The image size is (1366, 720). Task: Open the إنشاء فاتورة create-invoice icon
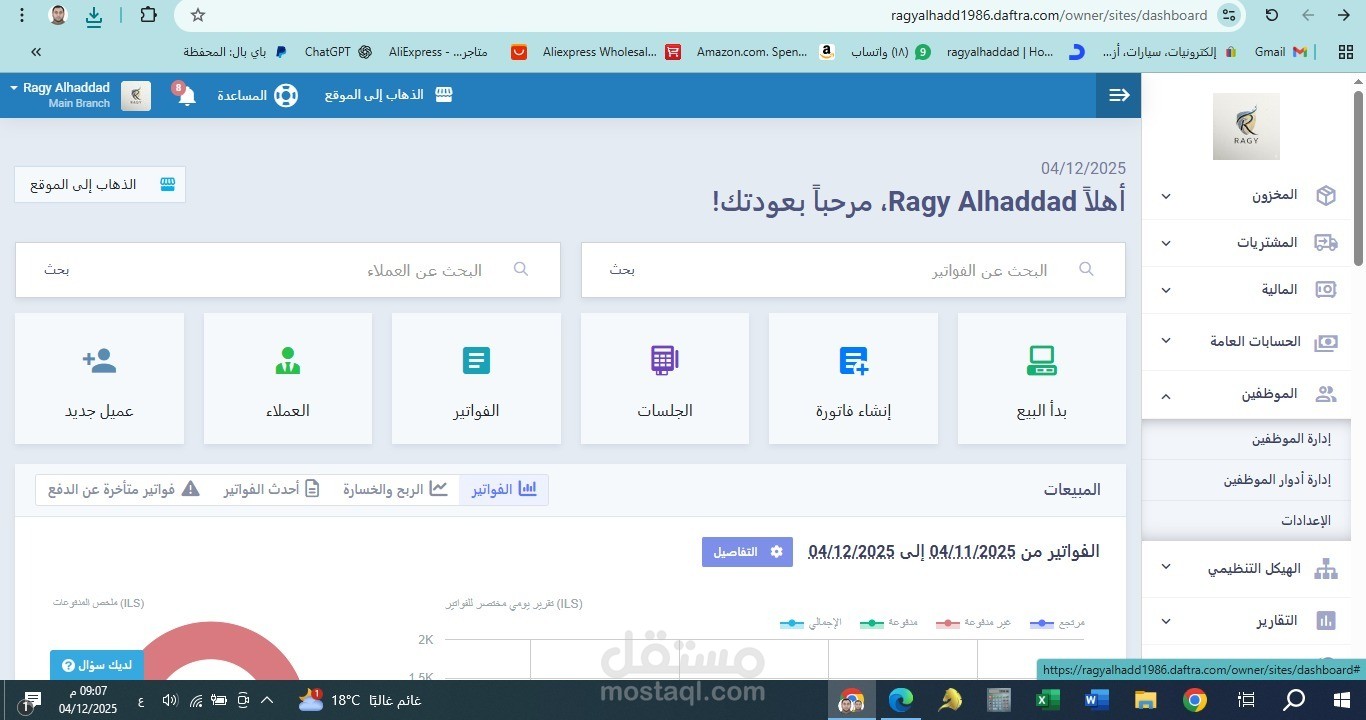point(854,360)
